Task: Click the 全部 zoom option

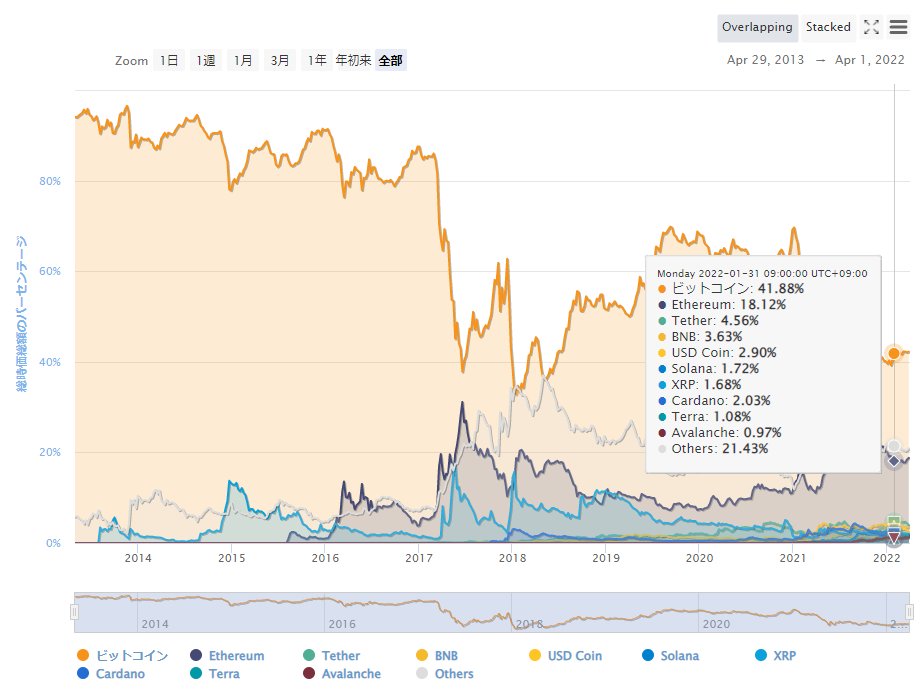Action: [x=390, y=59]
